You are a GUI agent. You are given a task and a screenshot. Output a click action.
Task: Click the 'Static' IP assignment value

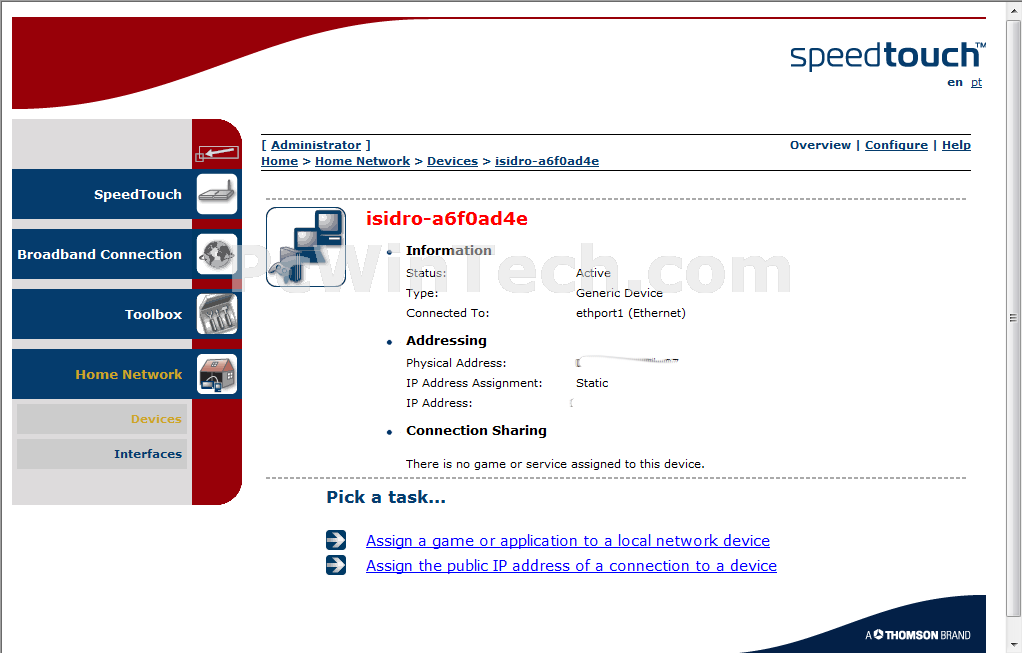[592, 383]
